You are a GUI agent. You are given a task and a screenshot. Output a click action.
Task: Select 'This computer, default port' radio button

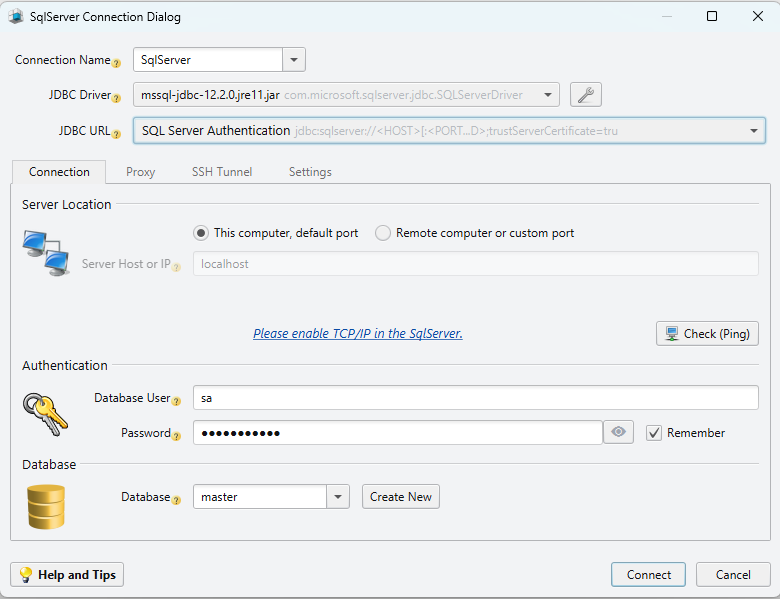point(201,233)
